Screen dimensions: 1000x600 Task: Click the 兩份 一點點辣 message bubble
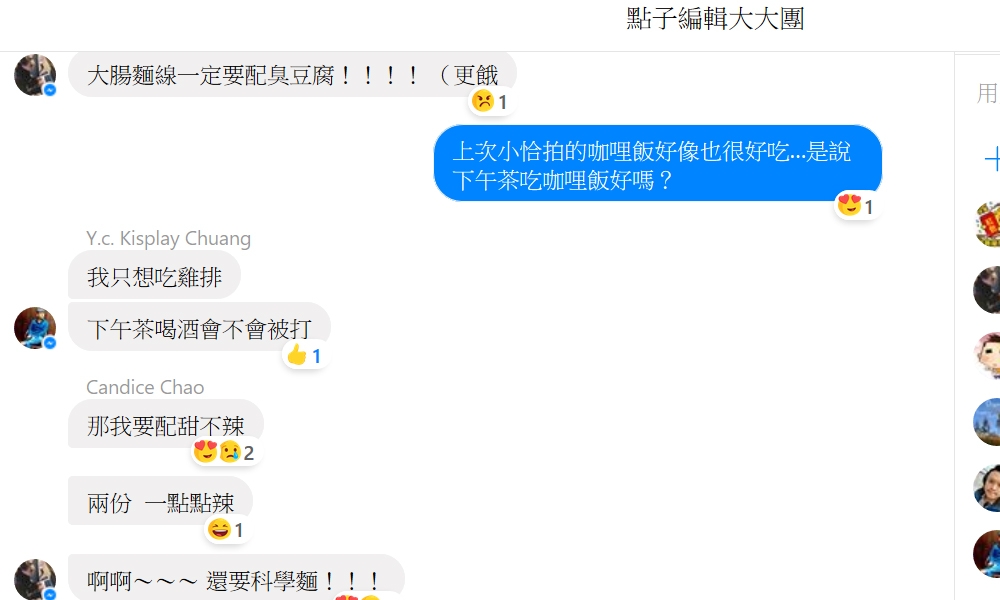[161, 501]
